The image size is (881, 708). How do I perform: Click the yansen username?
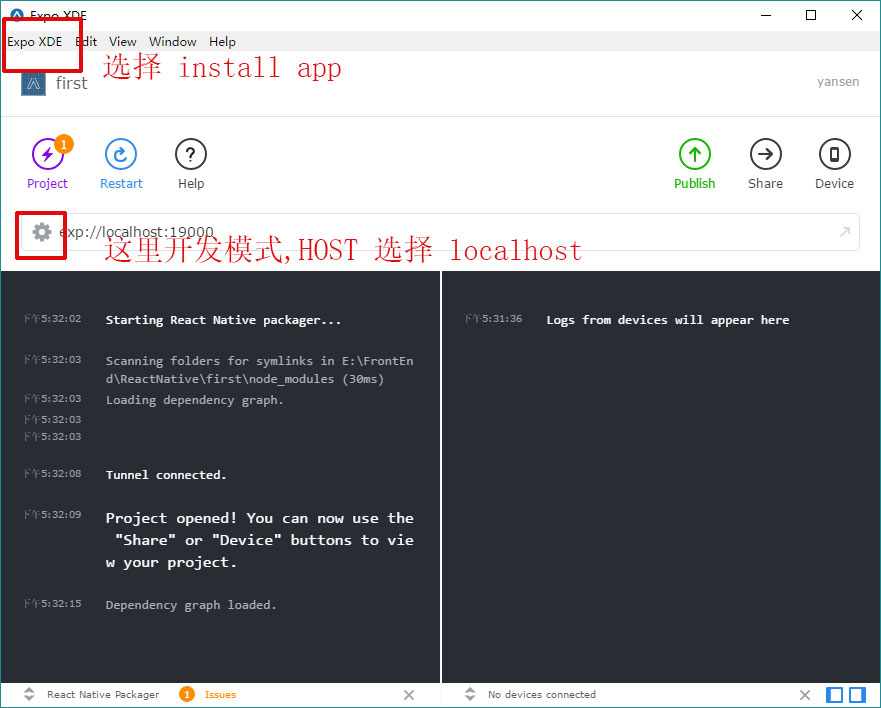[838, 81]
